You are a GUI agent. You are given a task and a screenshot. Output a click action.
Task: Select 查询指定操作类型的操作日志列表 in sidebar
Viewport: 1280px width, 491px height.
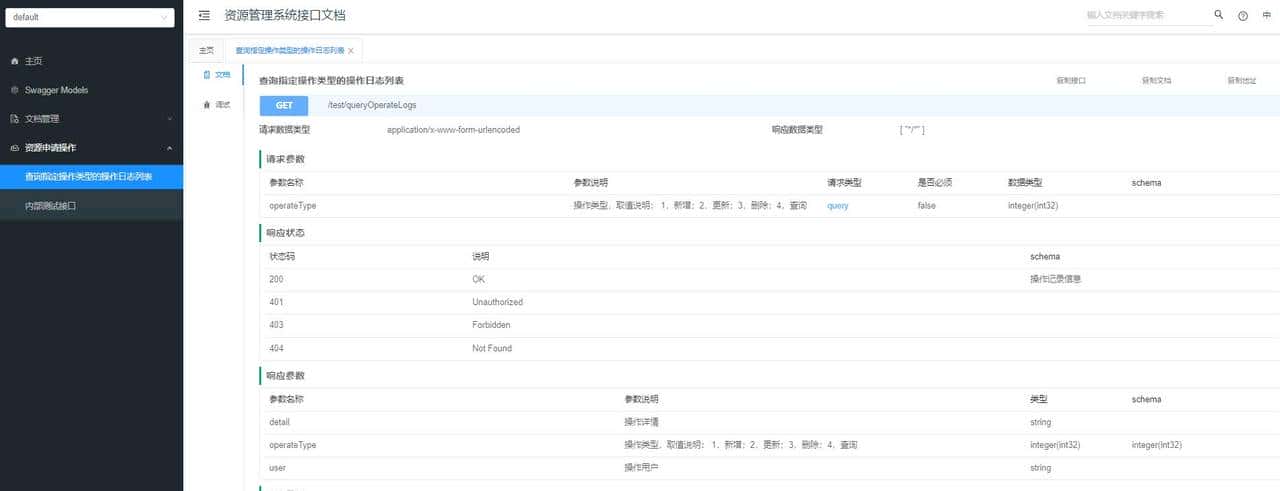click(x=91, y=177)
